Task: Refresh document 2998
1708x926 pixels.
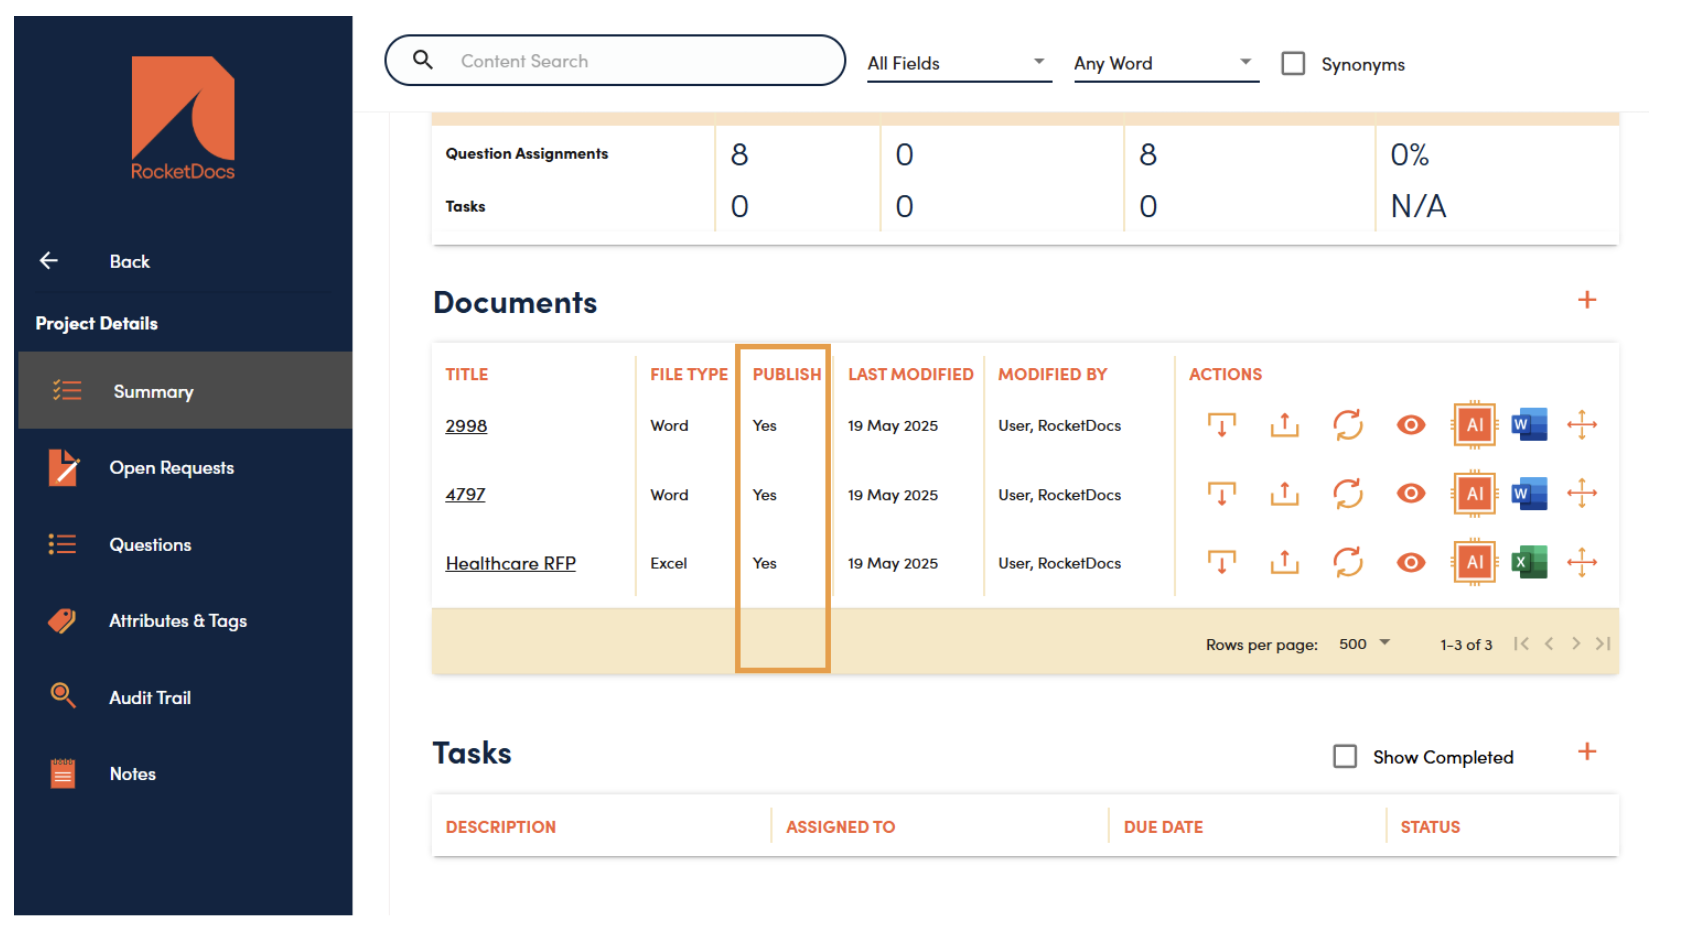Action: 1348,425
